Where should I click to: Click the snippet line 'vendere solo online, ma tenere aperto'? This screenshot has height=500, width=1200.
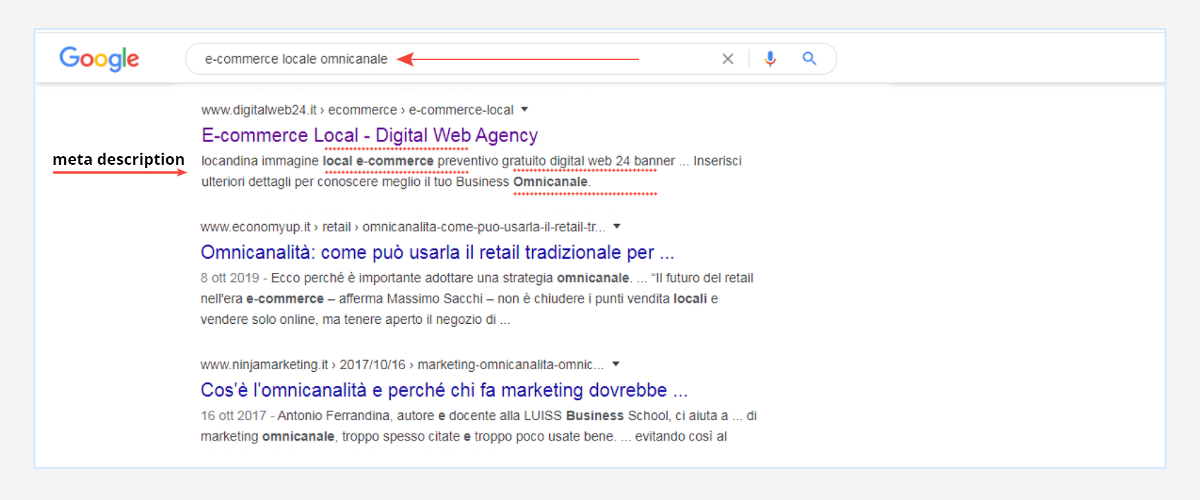356,321
